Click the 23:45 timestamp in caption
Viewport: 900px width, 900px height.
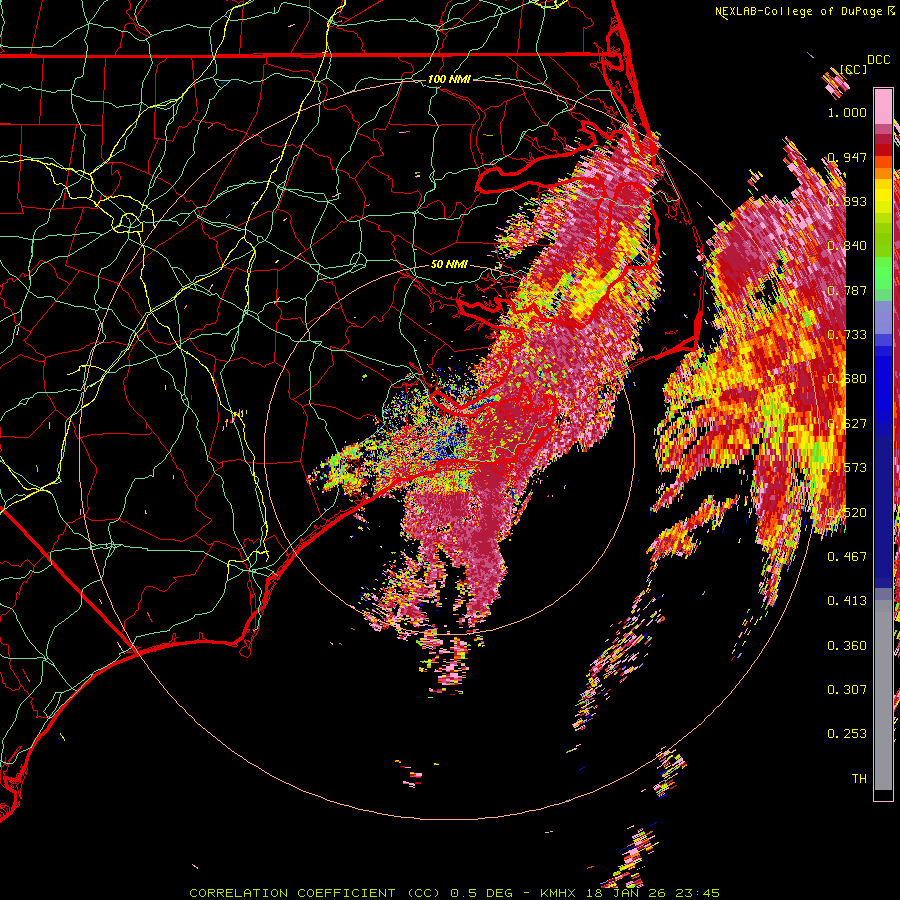point(697,893)
